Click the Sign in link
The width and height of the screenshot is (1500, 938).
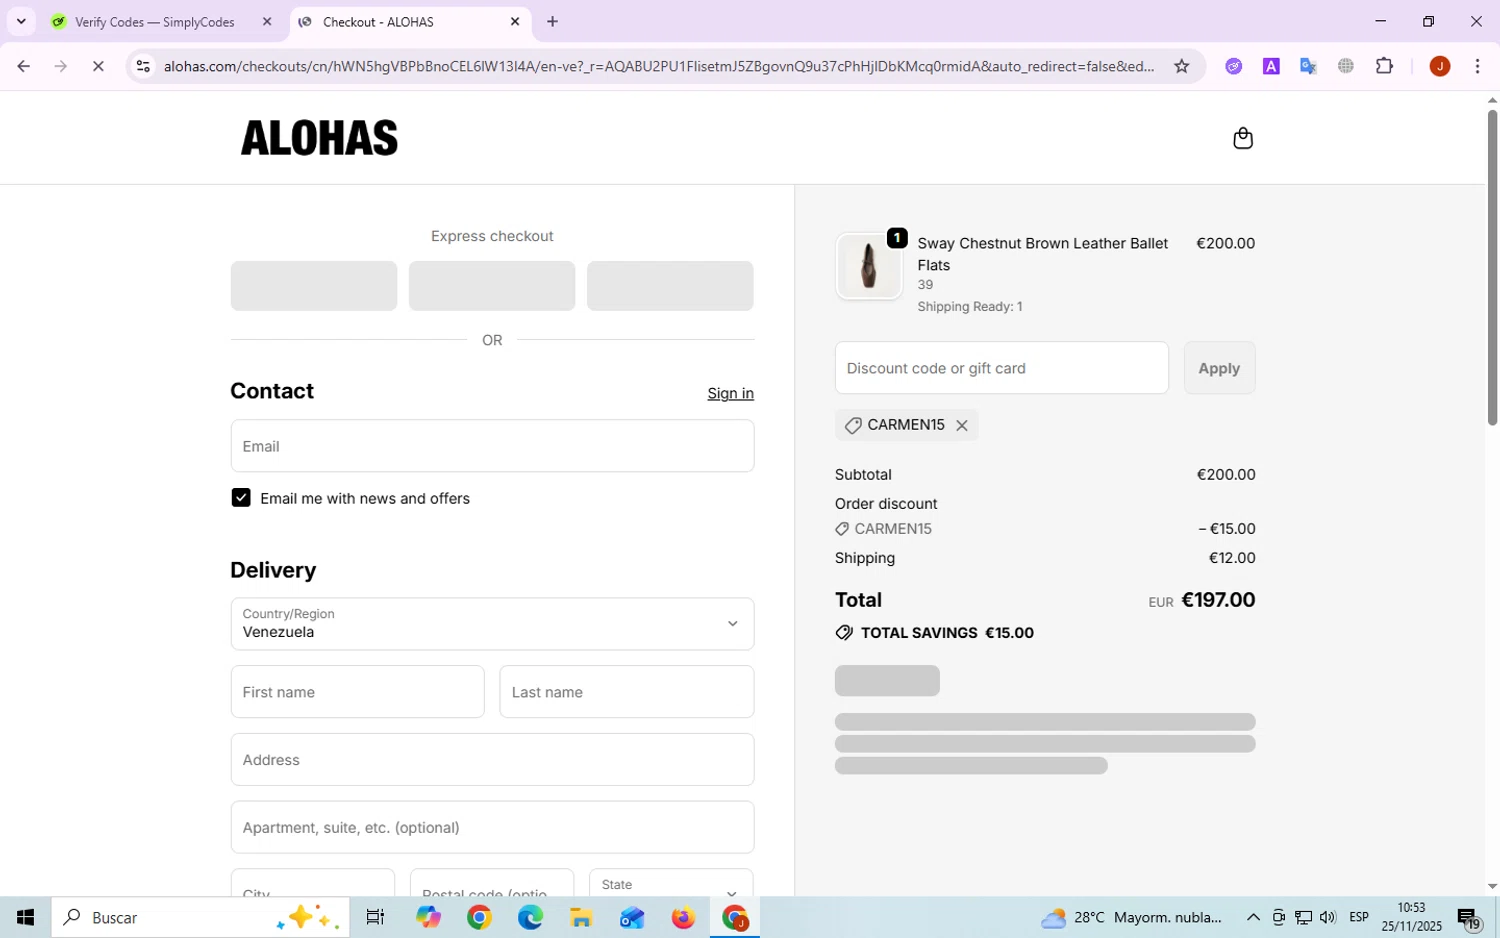[730, 393]
